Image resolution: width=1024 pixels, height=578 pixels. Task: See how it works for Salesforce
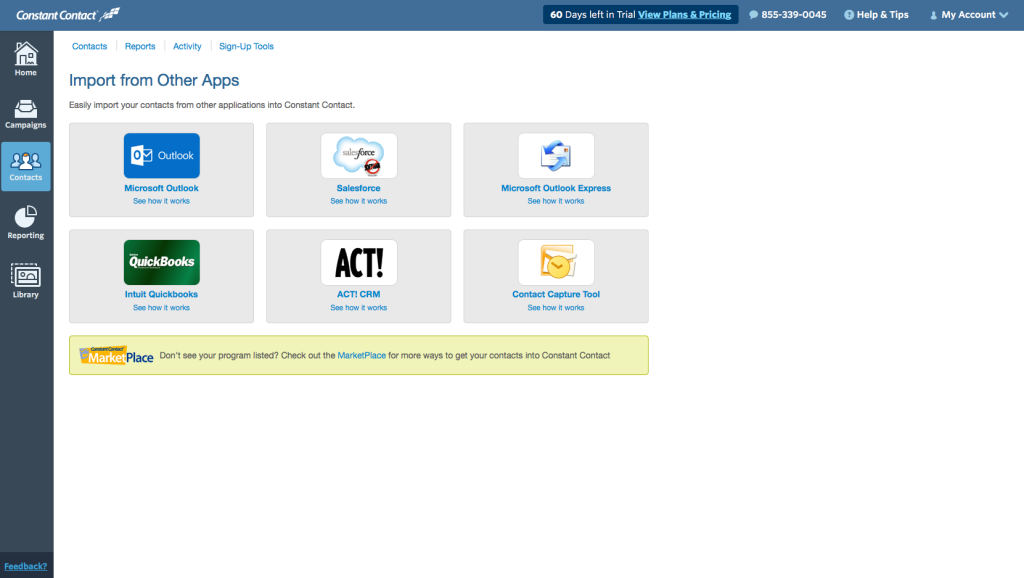(x=359, y=201)
